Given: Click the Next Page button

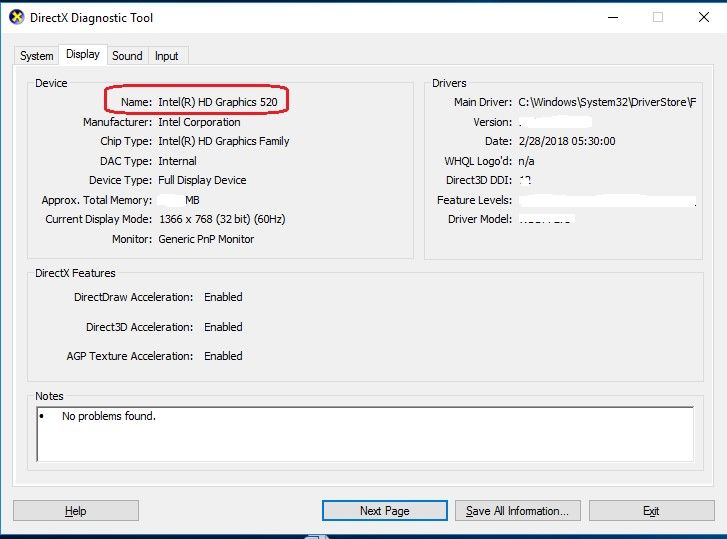Looking at the screenshot, I should (385, 511).
